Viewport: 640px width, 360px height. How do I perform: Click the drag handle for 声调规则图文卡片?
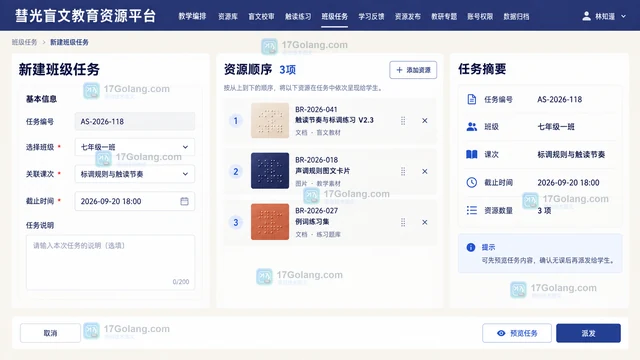point(403,171)
